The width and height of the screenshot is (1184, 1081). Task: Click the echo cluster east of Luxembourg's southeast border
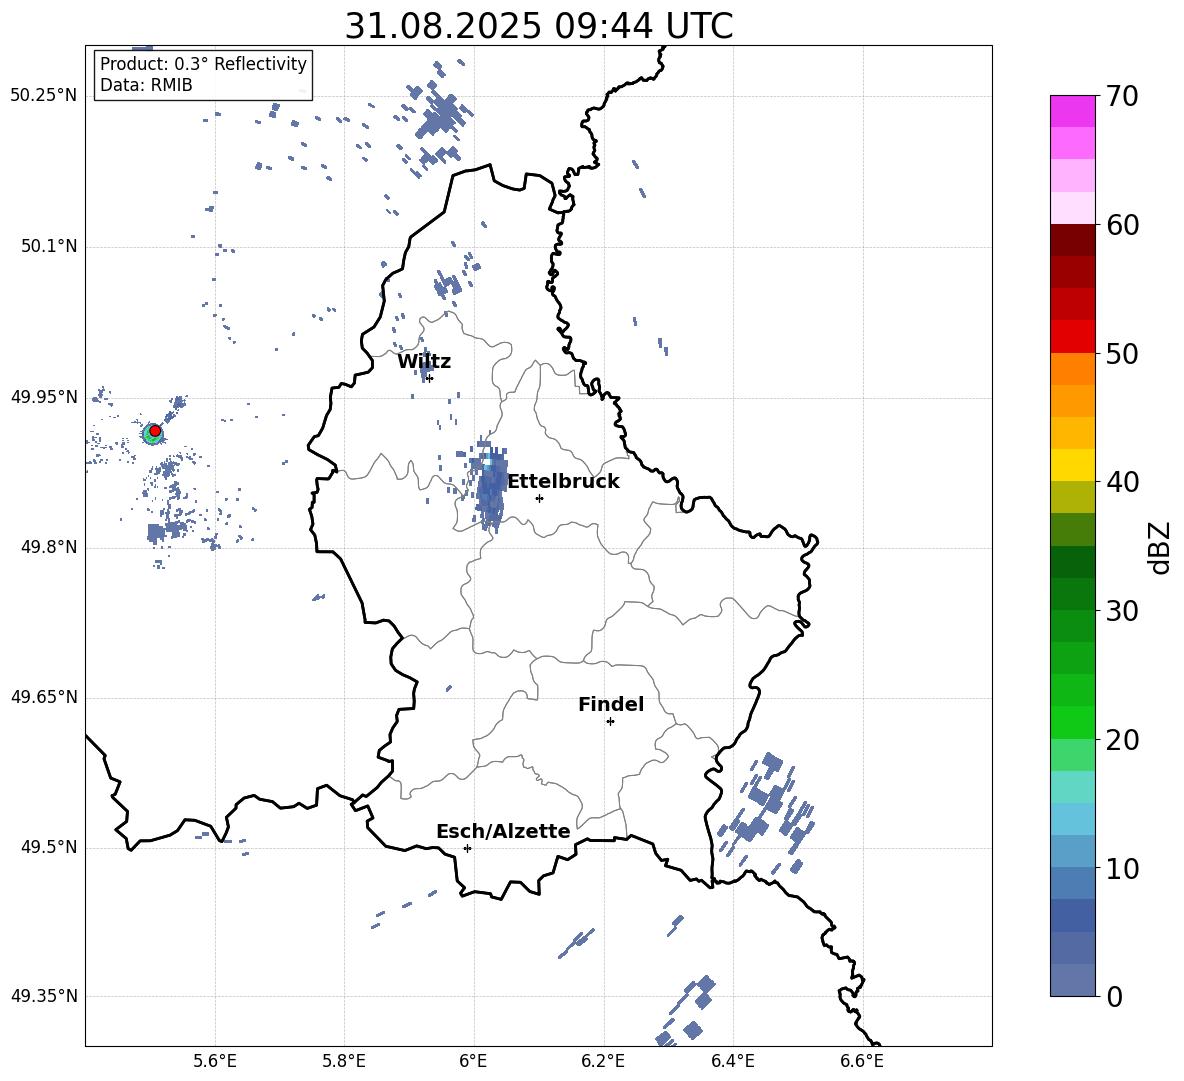(x=766, y=812)
